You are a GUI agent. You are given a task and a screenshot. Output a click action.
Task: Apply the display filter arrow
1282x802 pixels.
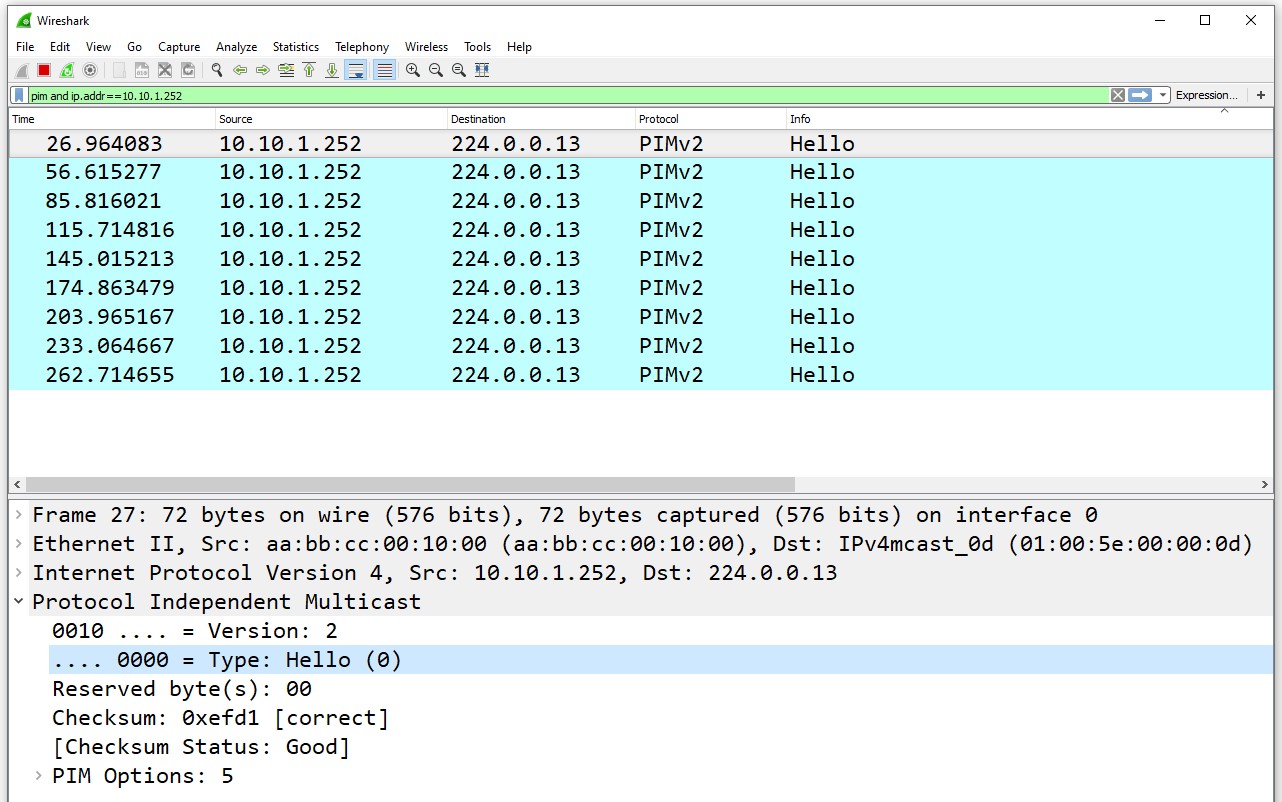(x=1140, y=95)
